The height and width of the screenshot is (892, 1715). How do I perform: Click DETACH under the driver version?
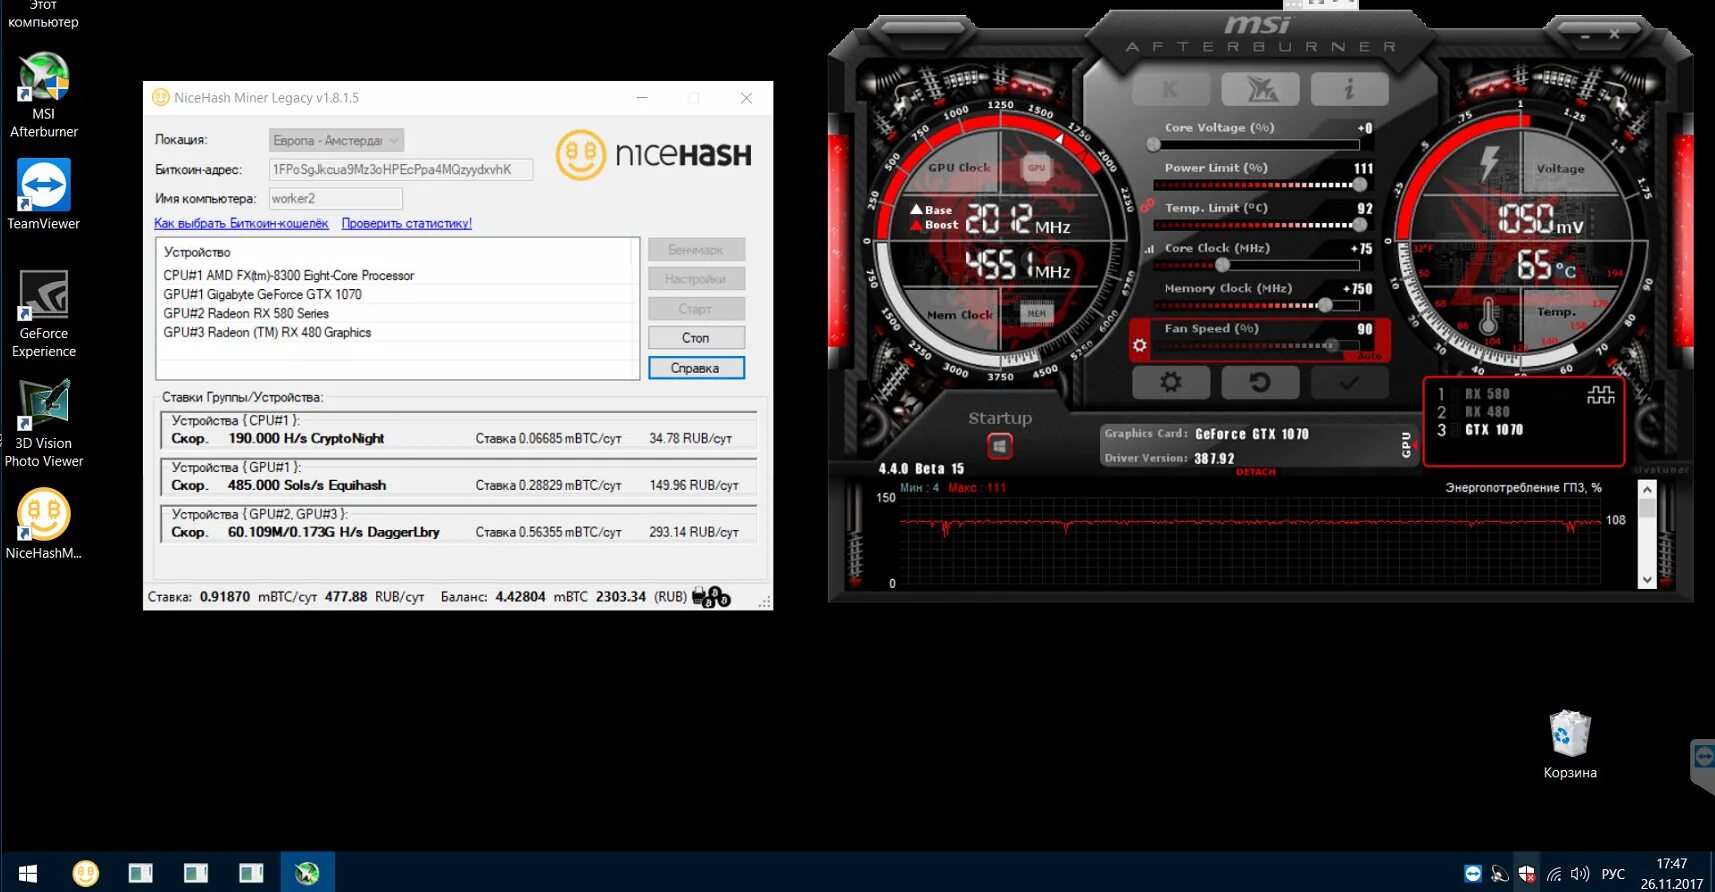point(1256,472)
